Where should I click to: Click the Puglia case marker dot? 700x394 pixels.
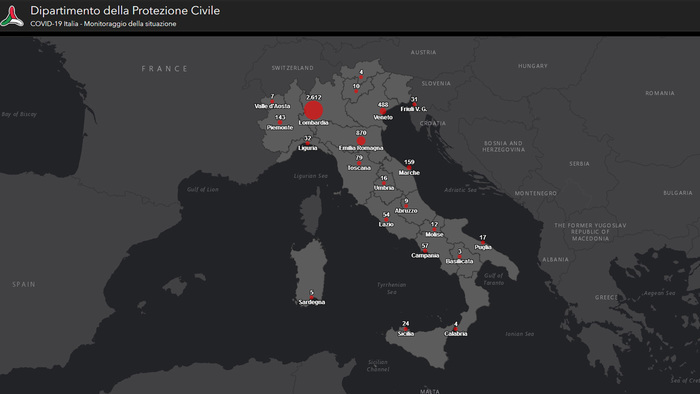[483, 243]
